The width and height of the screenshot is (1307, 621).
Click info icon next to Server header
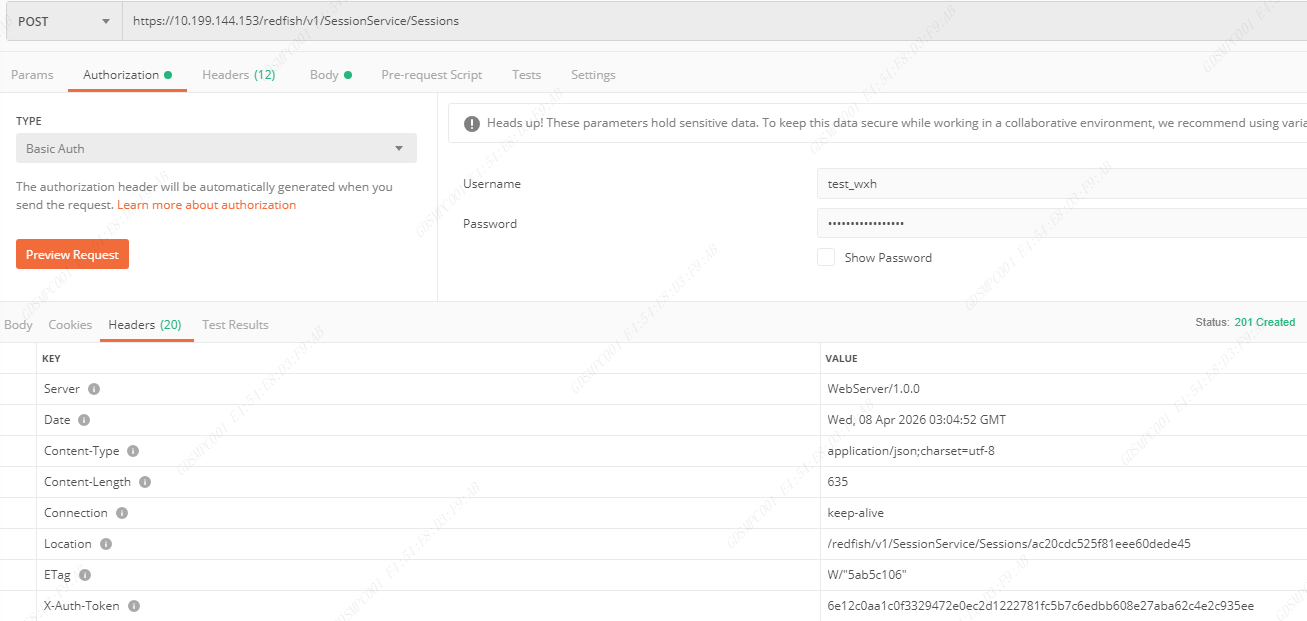(x=94, y=389)
